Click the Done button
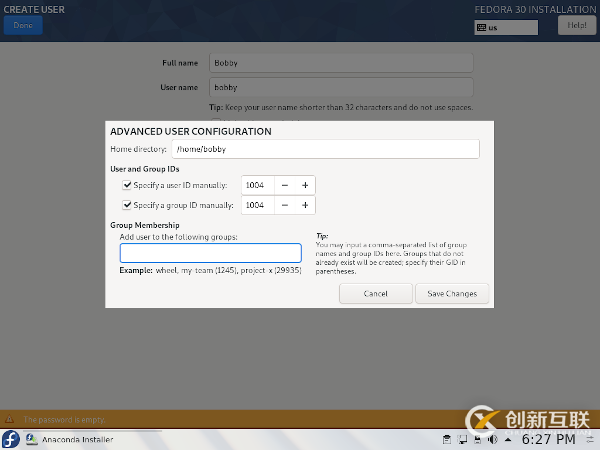The image size is (600, 450). (x=23, y=25)
